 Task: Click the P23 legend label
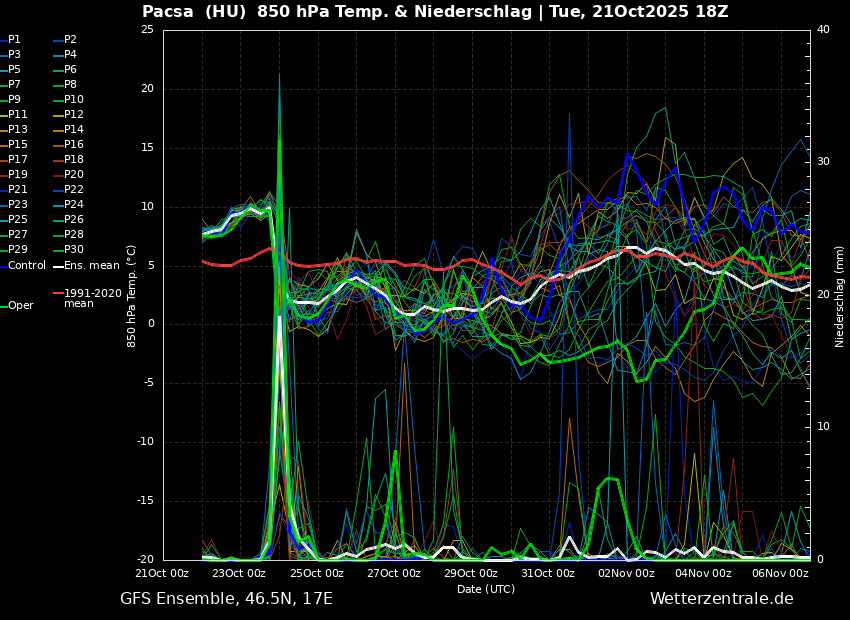tap(18, 205)
